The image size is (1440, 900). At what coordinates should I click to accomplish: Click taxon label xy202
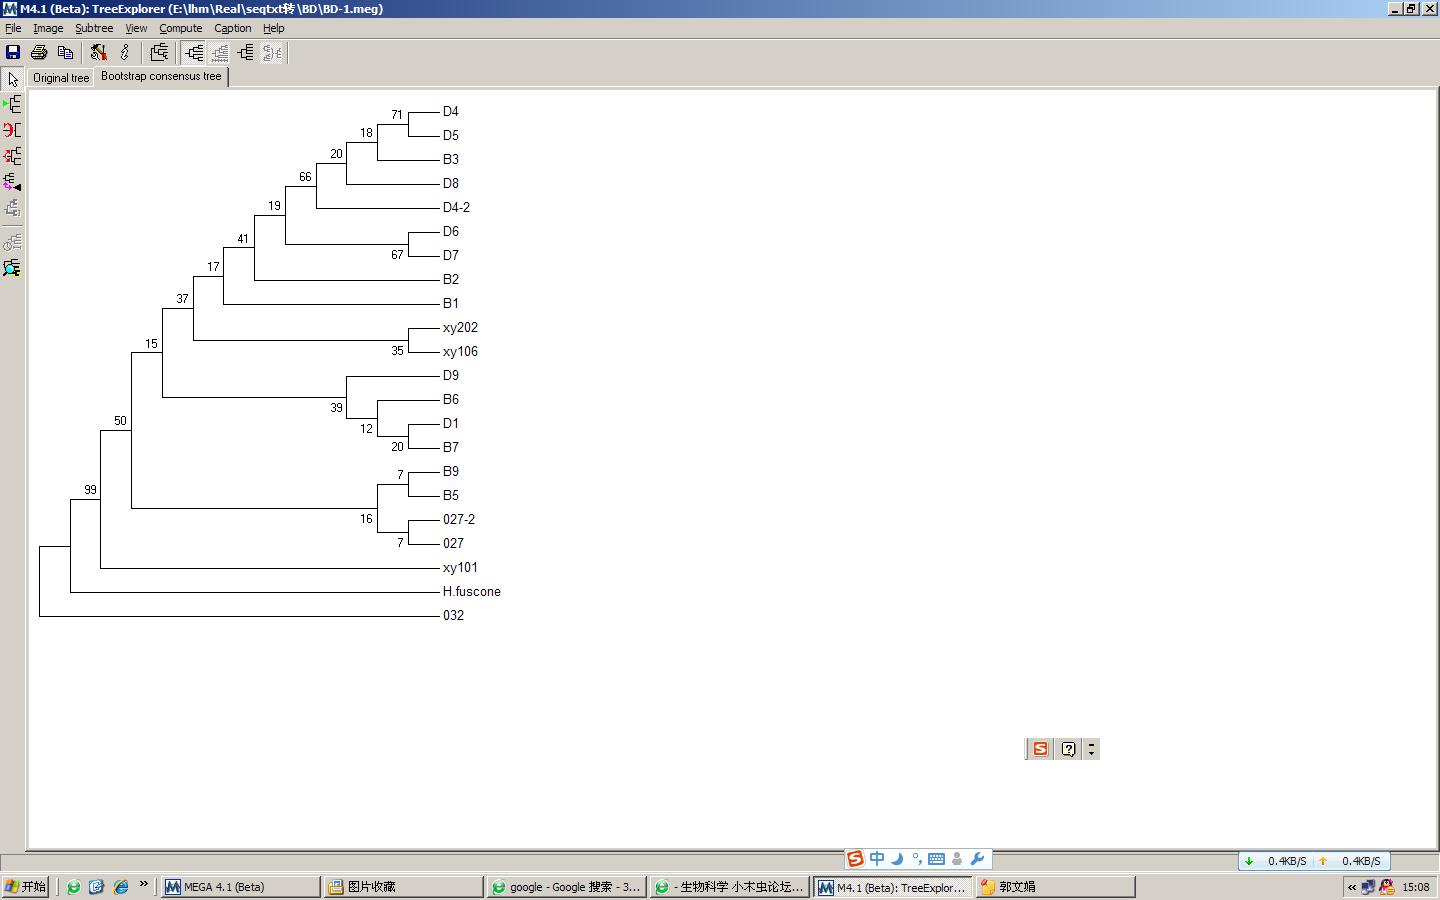[x=460, y=328]
